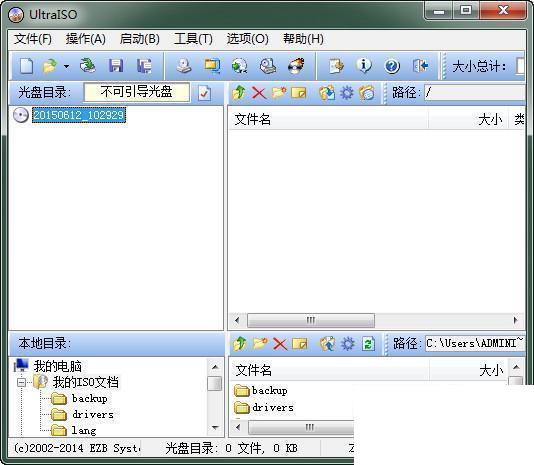Click the Help question mark icon

coord(392,66)
